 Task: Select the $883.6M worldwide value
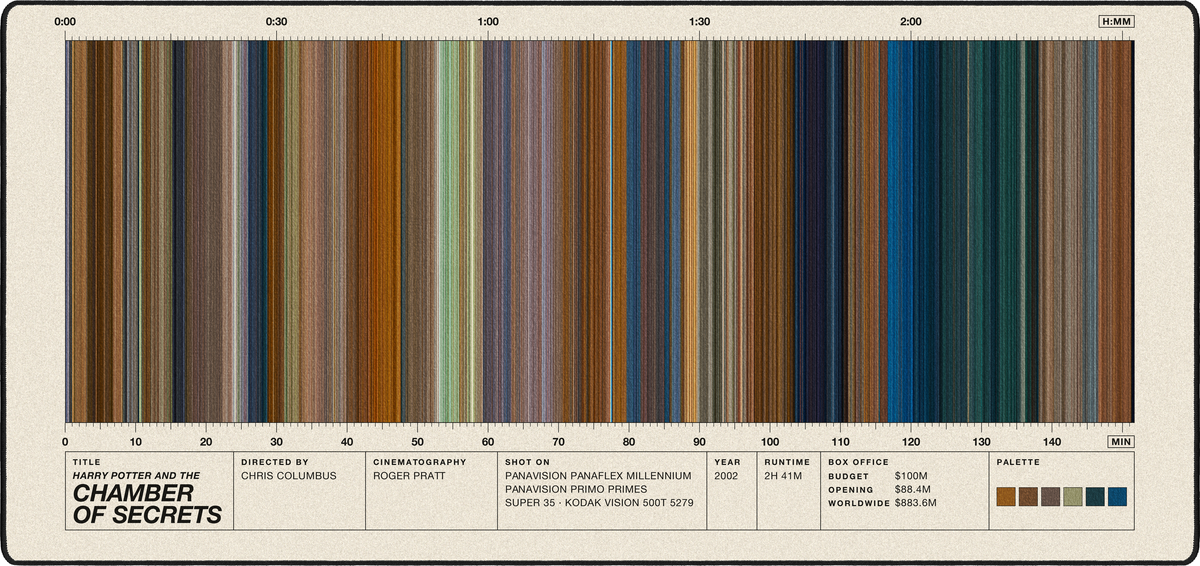(x=916, y=503)
